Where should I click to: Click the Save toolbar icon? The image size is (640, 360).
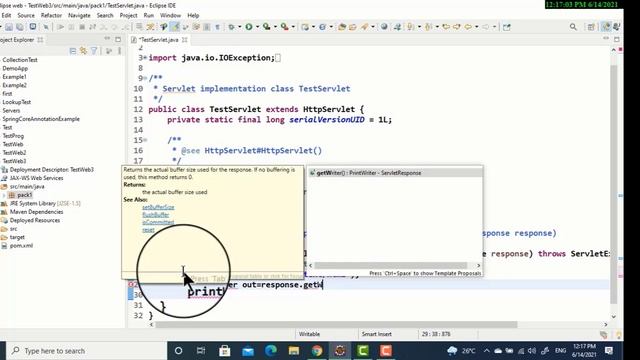(x=9, y=27)
